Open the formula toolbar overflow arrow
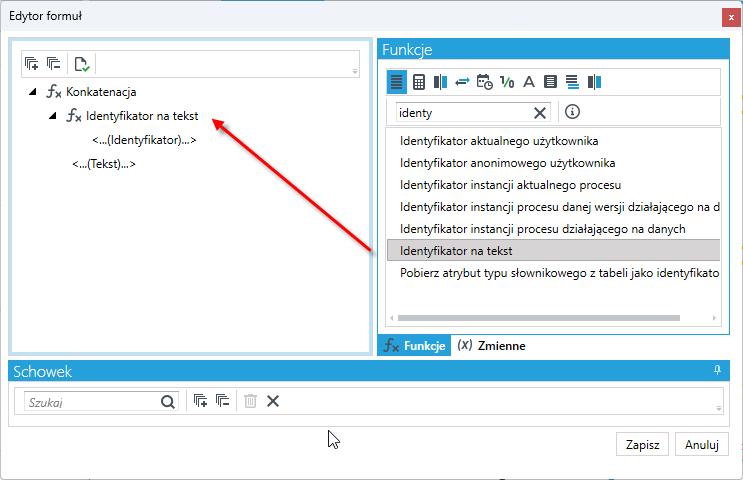Image resolution: width=743 pixels, height=480 pixels. coord(354,72)
